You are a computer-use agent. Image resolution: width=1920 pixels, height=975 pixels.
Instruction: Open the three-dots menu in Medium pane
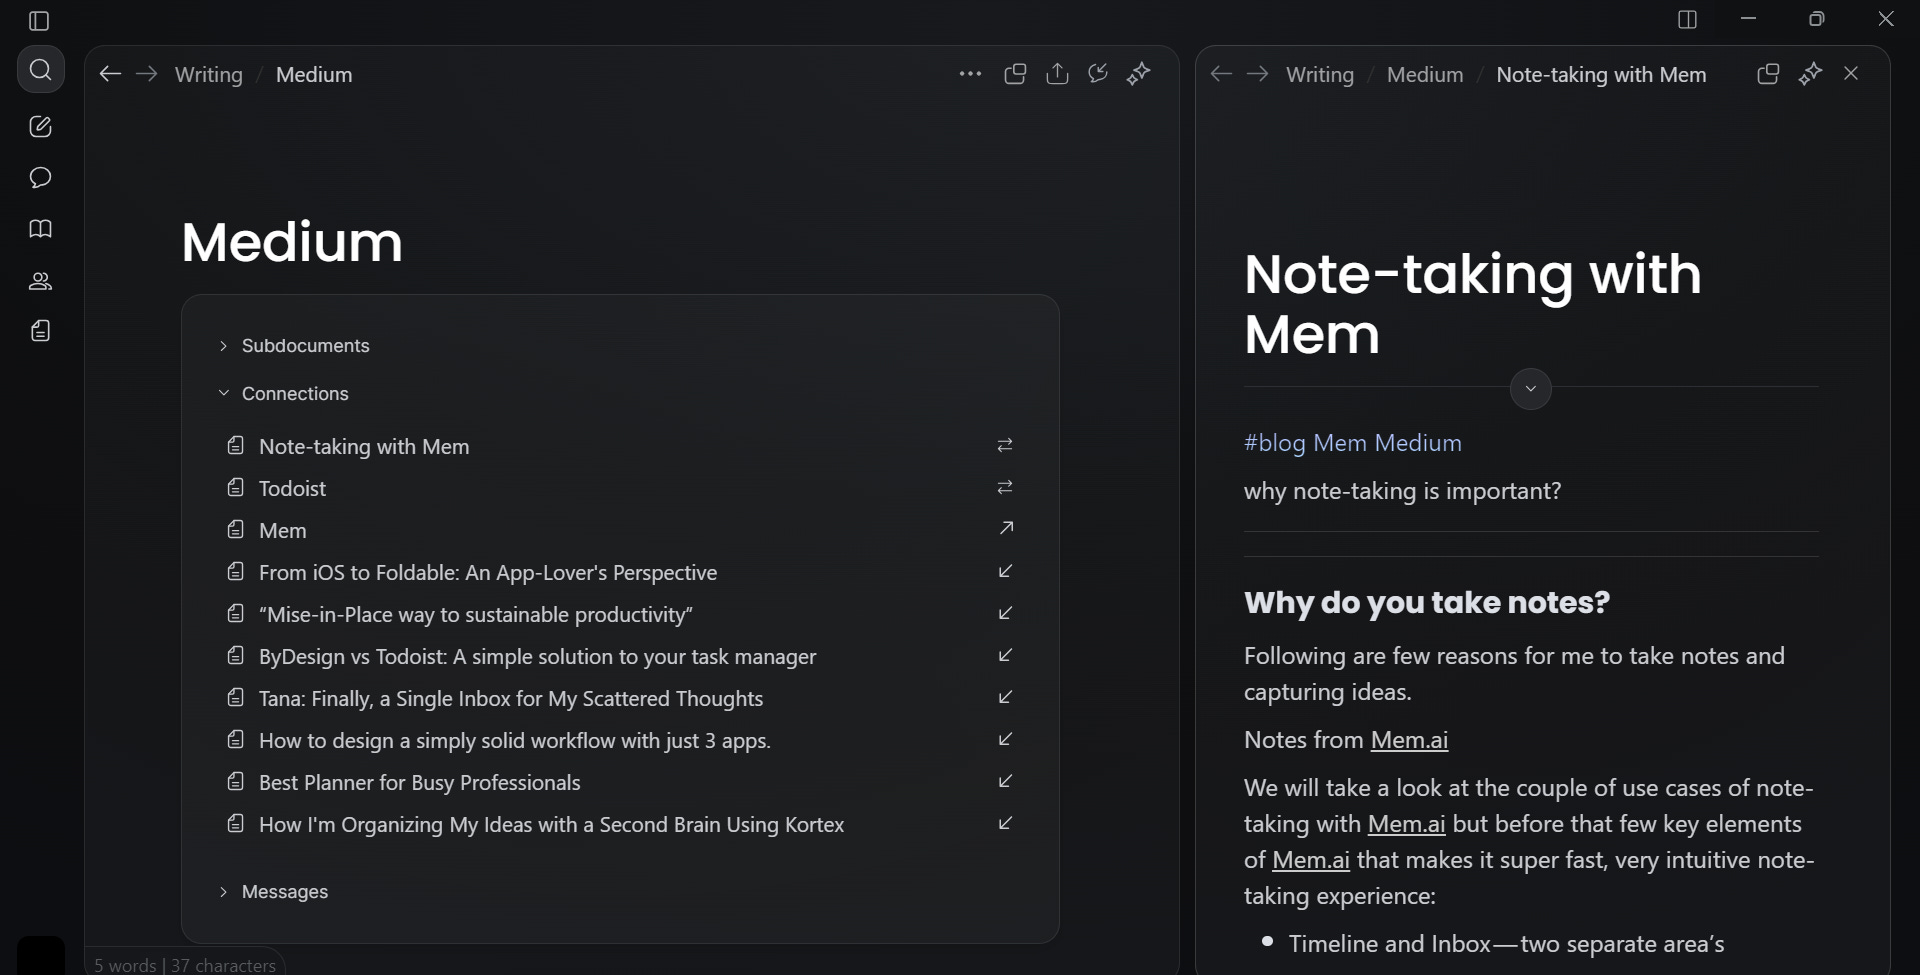[970, 74]
